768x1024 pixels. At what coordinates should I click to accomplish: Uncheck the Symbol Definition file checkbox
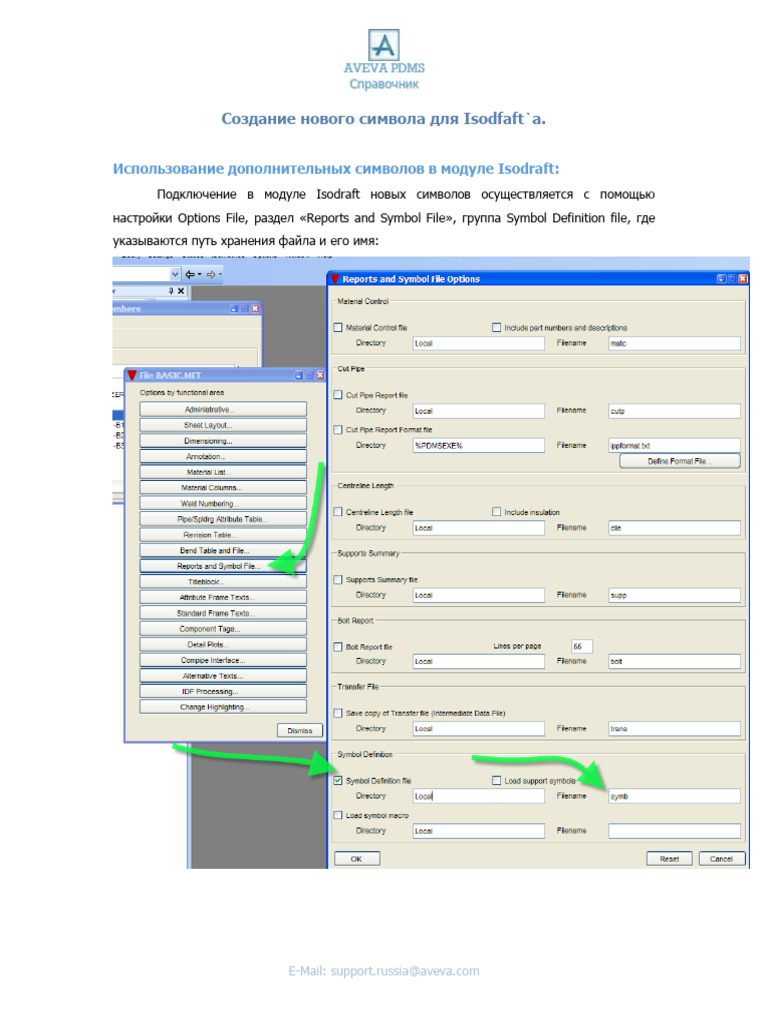click(x=338, y=780)
